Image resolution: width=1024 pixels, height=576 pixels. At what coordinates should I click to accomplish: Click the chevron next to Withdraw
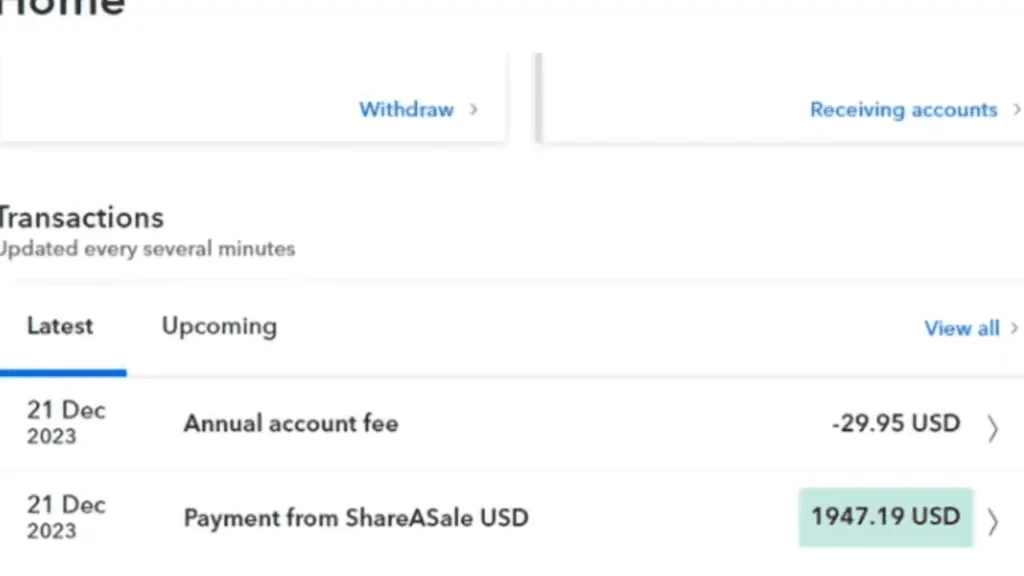(x=474, y=110)
